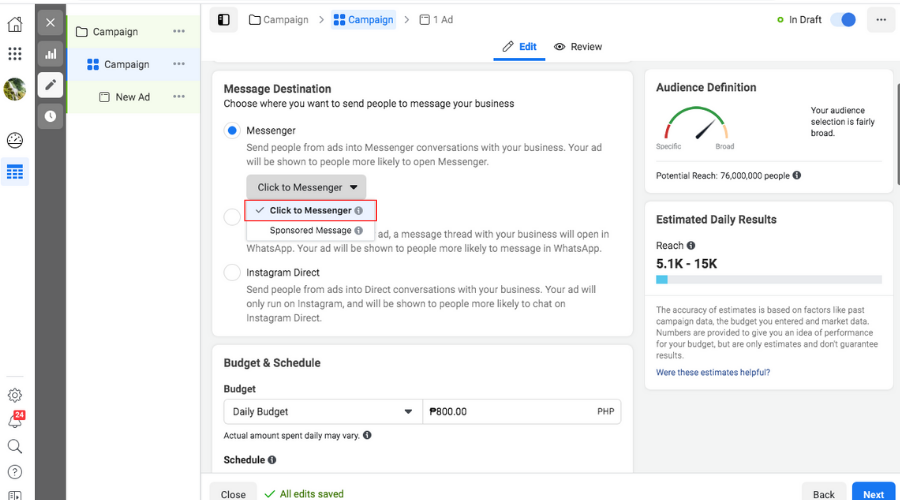This screenshot has width=900, height=500.
Task: Open the history clock icon
Action: coord(51,117)
